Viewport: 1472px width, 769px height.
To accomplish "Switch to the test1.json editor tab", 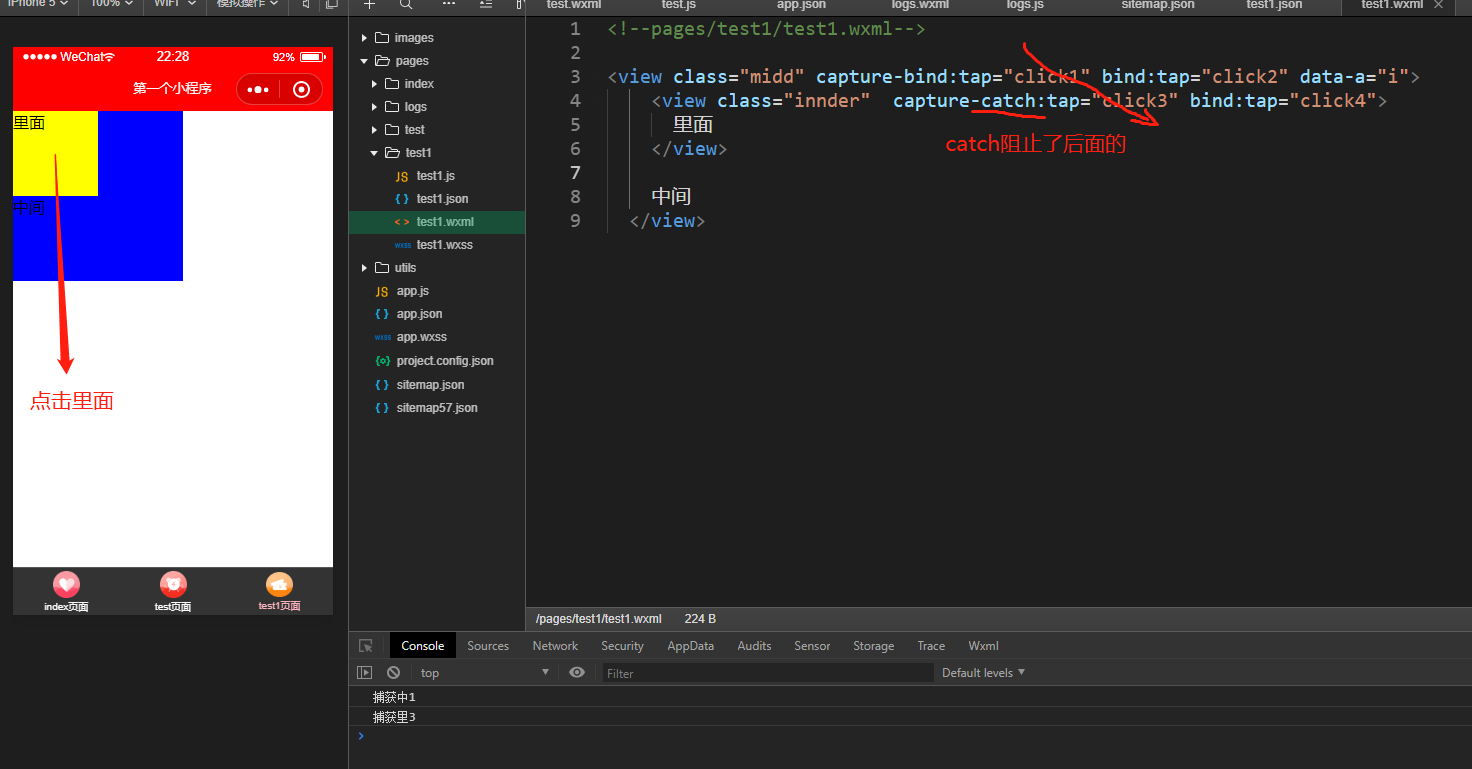I will 1274,5.
